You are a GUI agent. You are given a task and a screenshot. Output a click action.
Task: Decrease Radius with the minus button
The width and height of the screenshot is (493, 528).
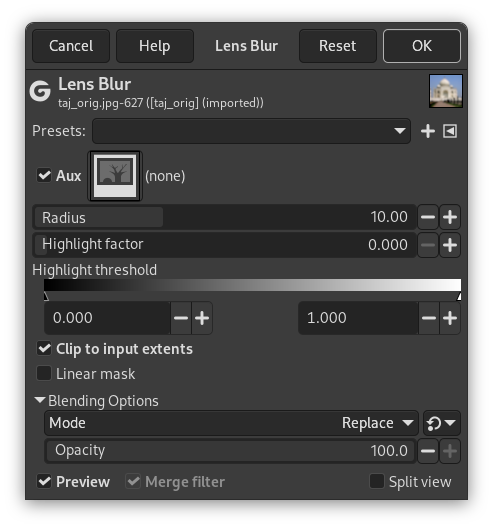click(x=428, y=217)
